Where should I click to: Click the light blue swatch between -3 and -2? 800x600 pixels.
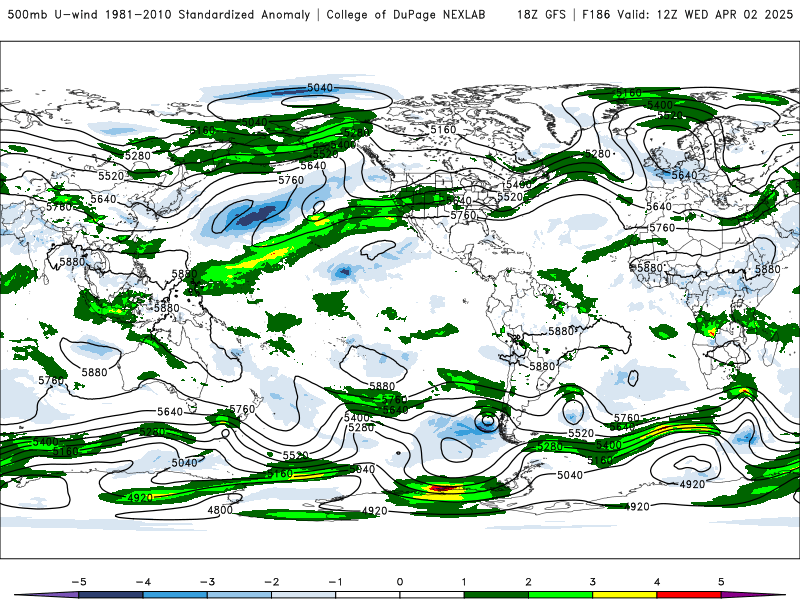(239, 595)
